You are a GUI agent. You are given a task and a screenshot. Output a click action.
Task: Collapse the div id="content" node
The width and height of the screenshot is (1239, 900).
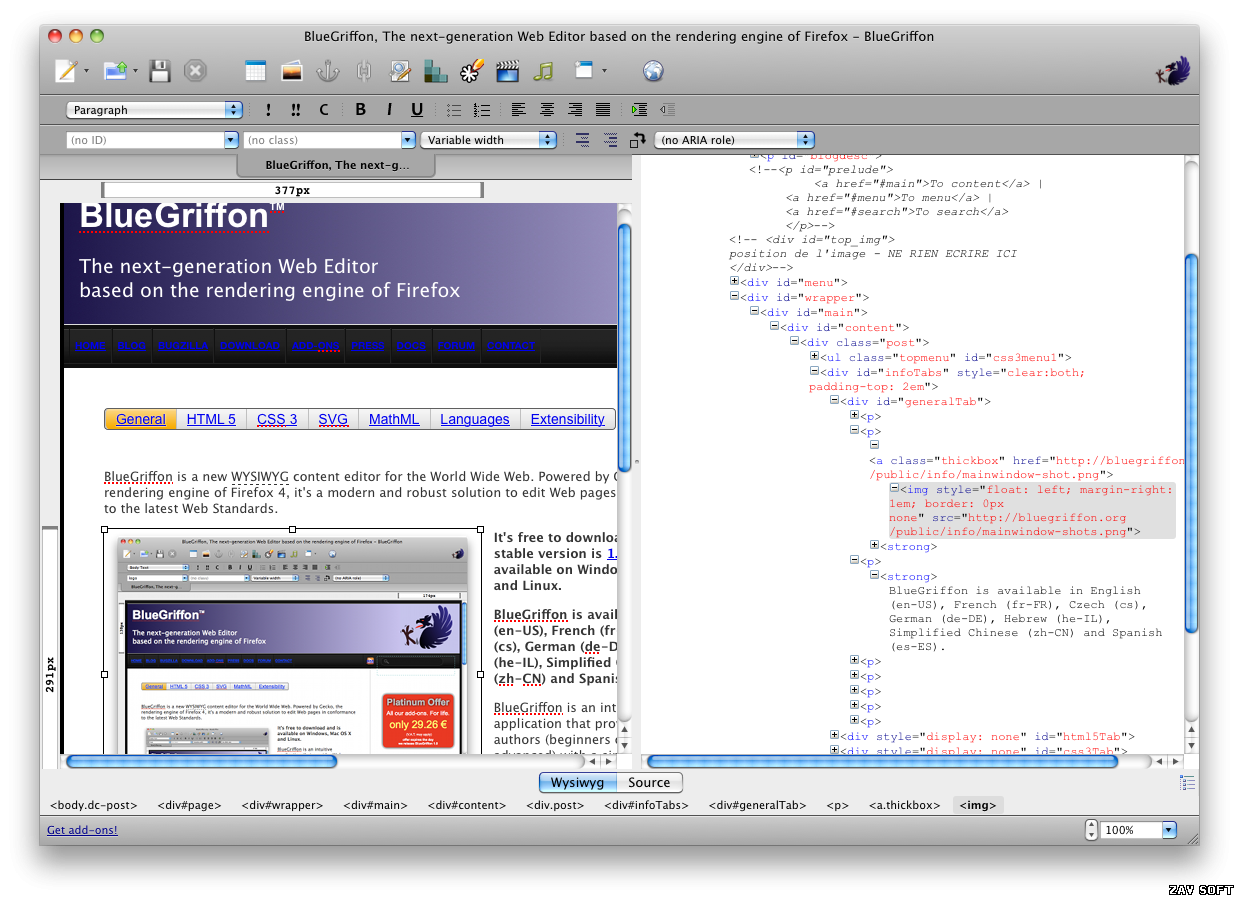point(775,326)
